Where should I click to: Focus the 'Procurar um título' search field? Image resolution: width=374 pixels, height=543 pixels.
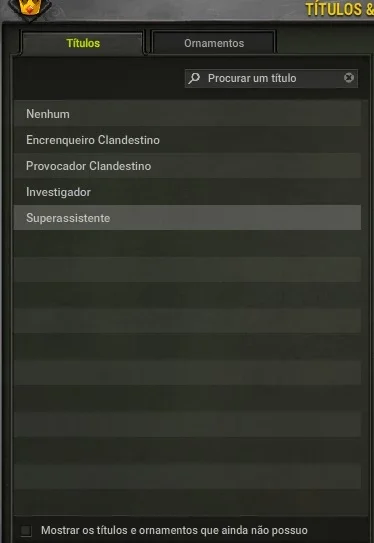[x=271, y=78]
